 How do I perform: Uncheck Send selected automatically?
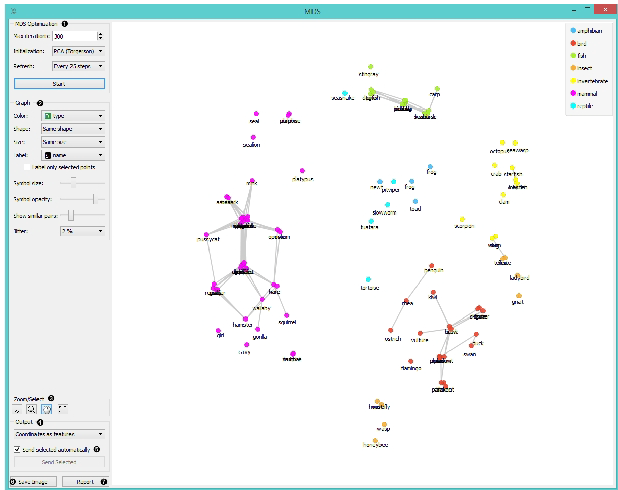[x=17, y=449]
